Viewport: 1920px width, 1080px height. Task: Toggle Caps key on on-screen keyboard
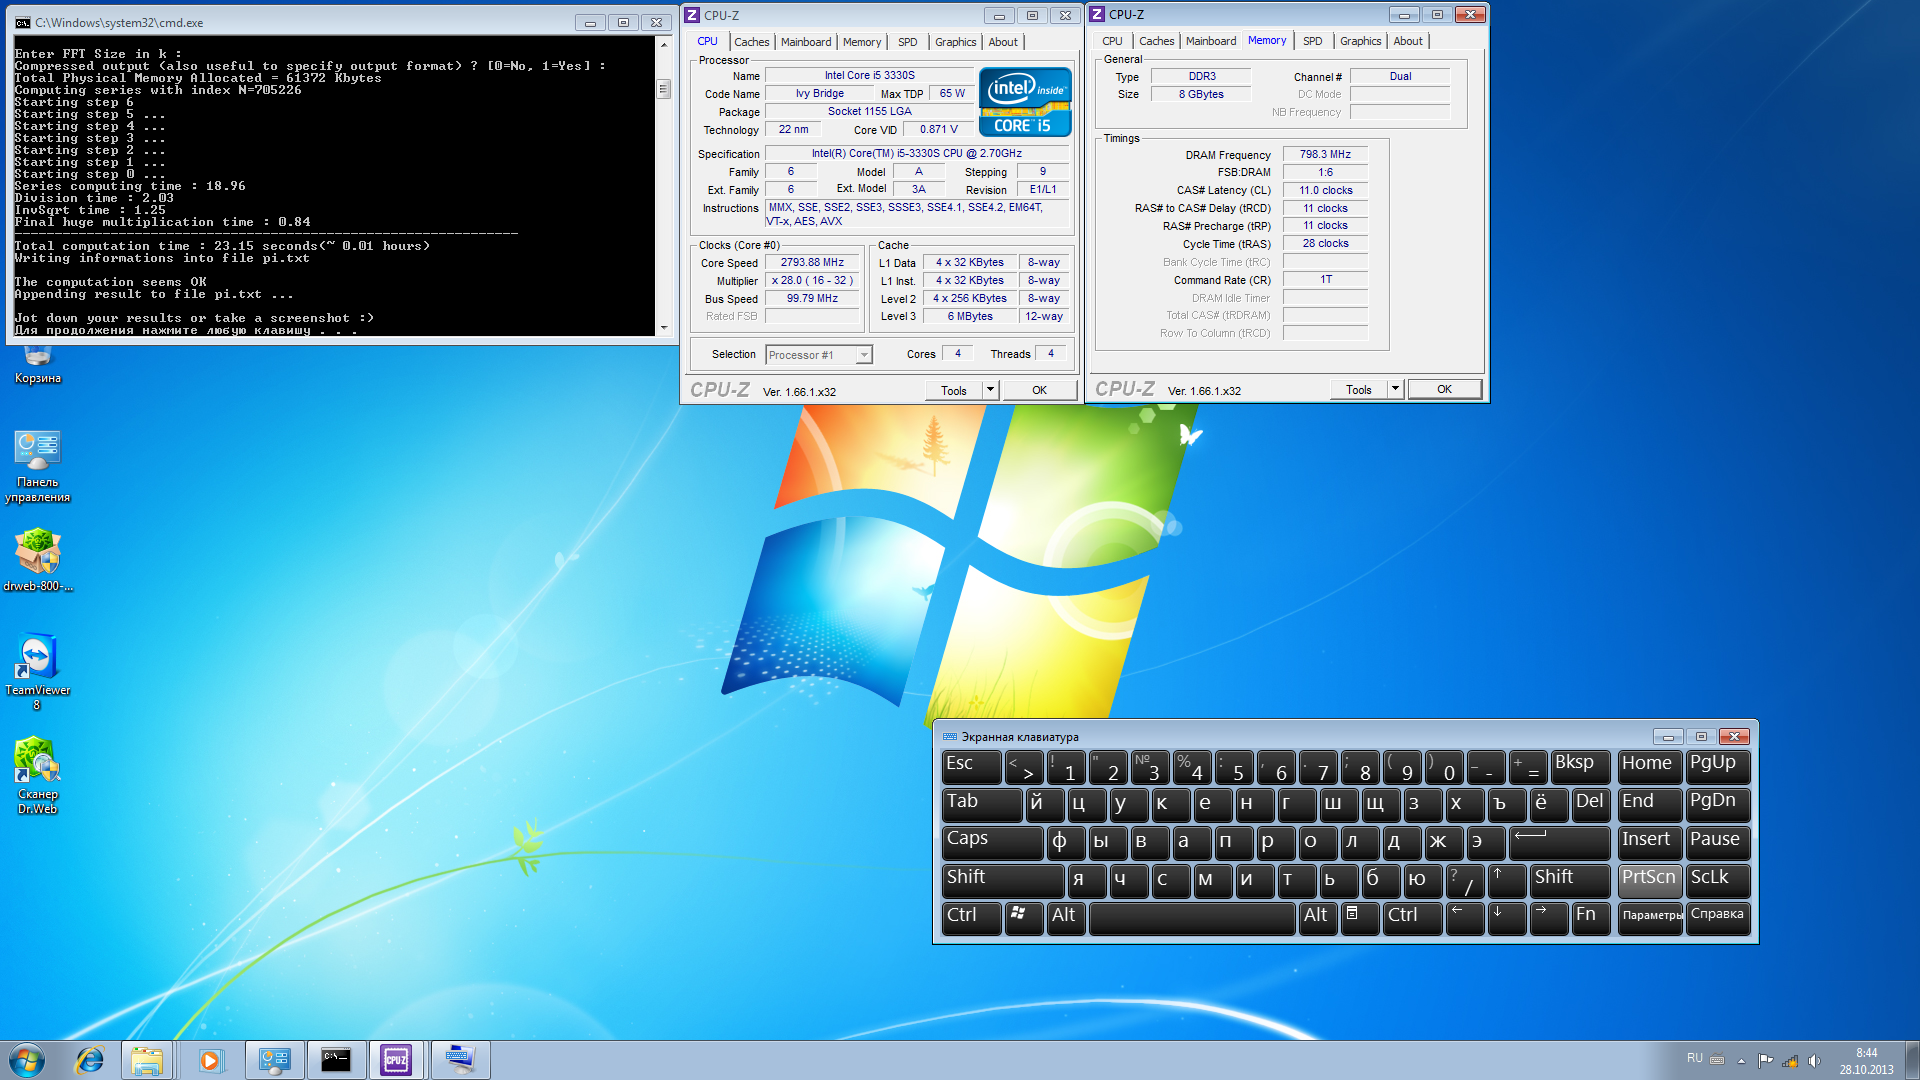coord(992,841)
